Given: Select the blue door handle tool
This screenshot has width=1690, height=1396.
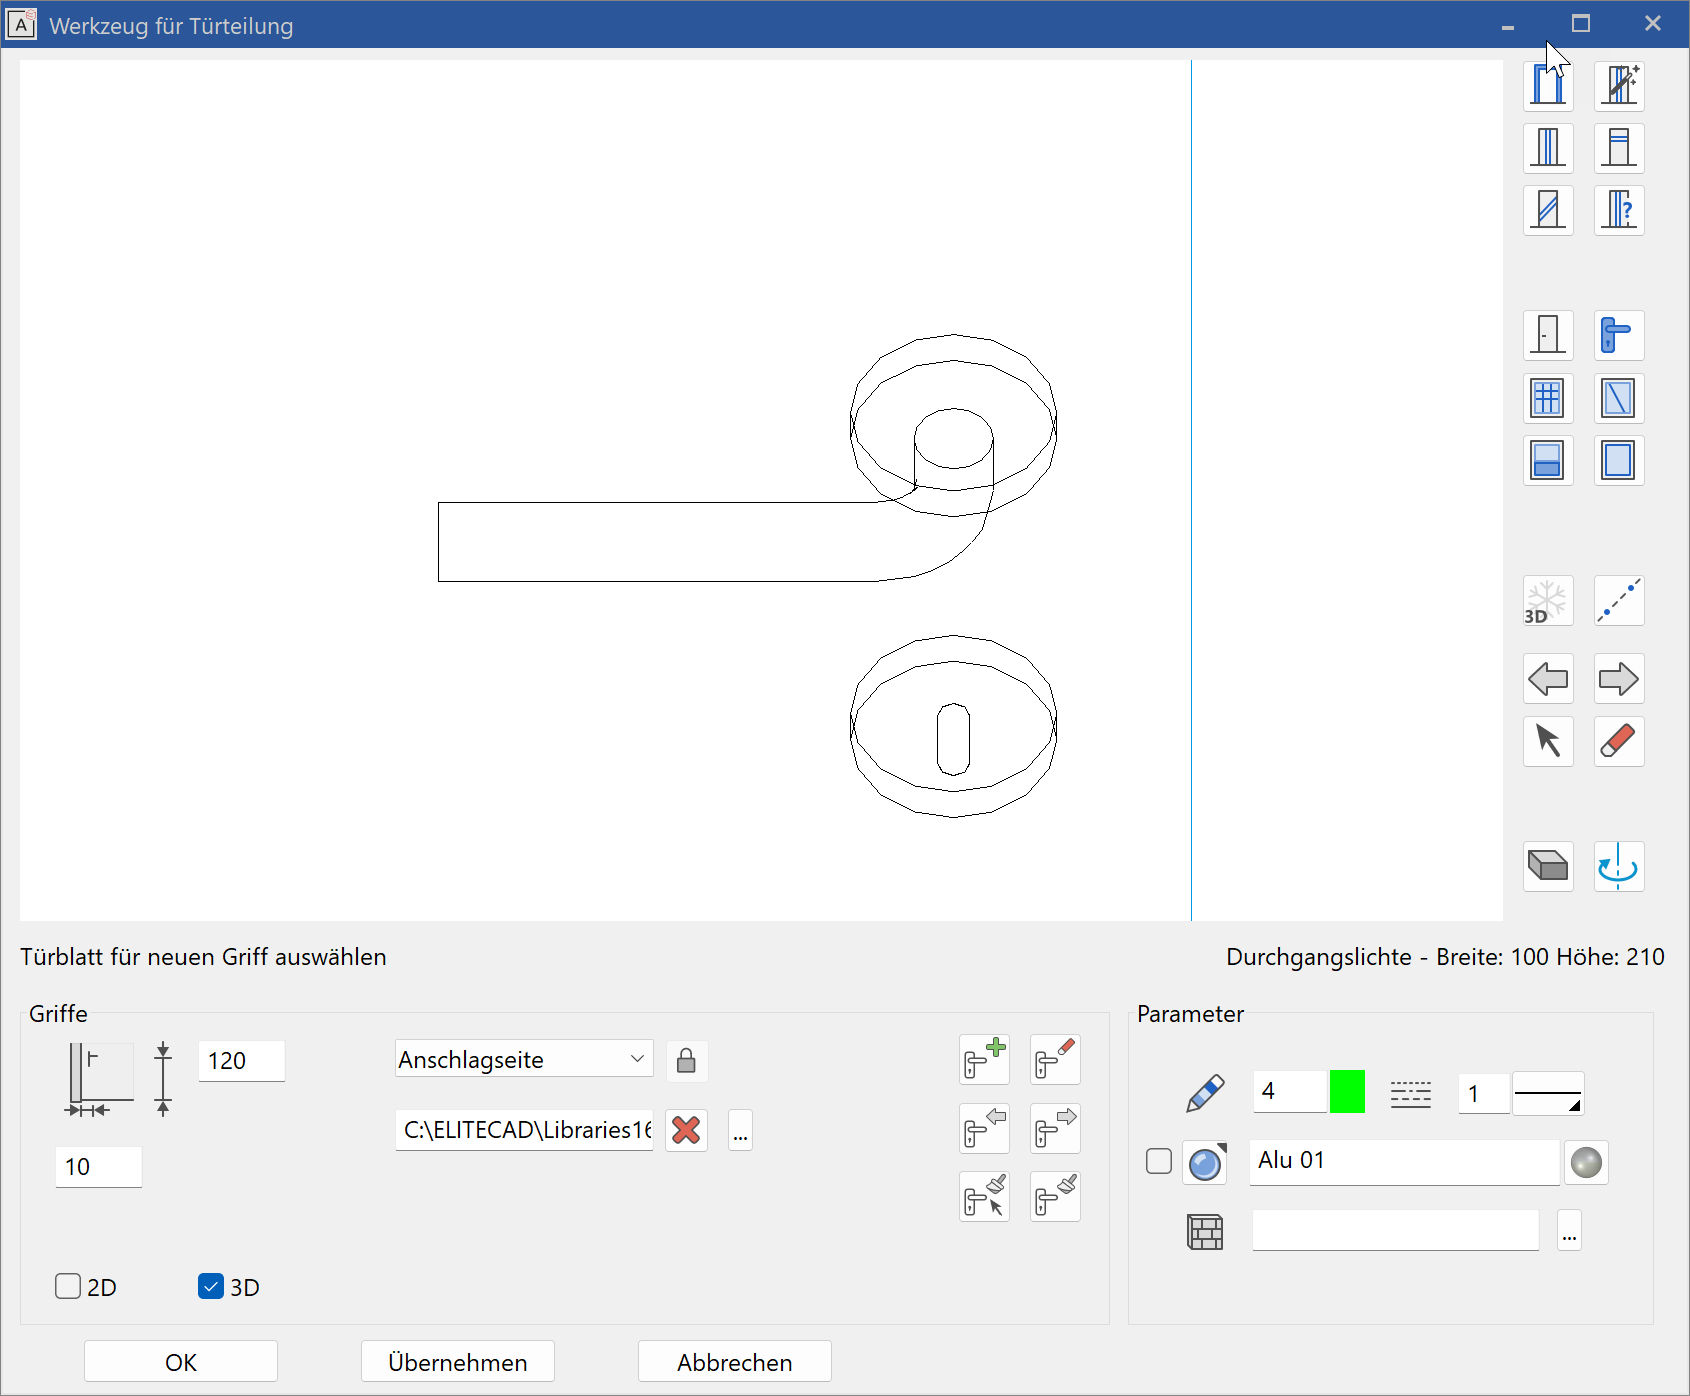Looking at the screenshot, I should tap(1619, 335).
